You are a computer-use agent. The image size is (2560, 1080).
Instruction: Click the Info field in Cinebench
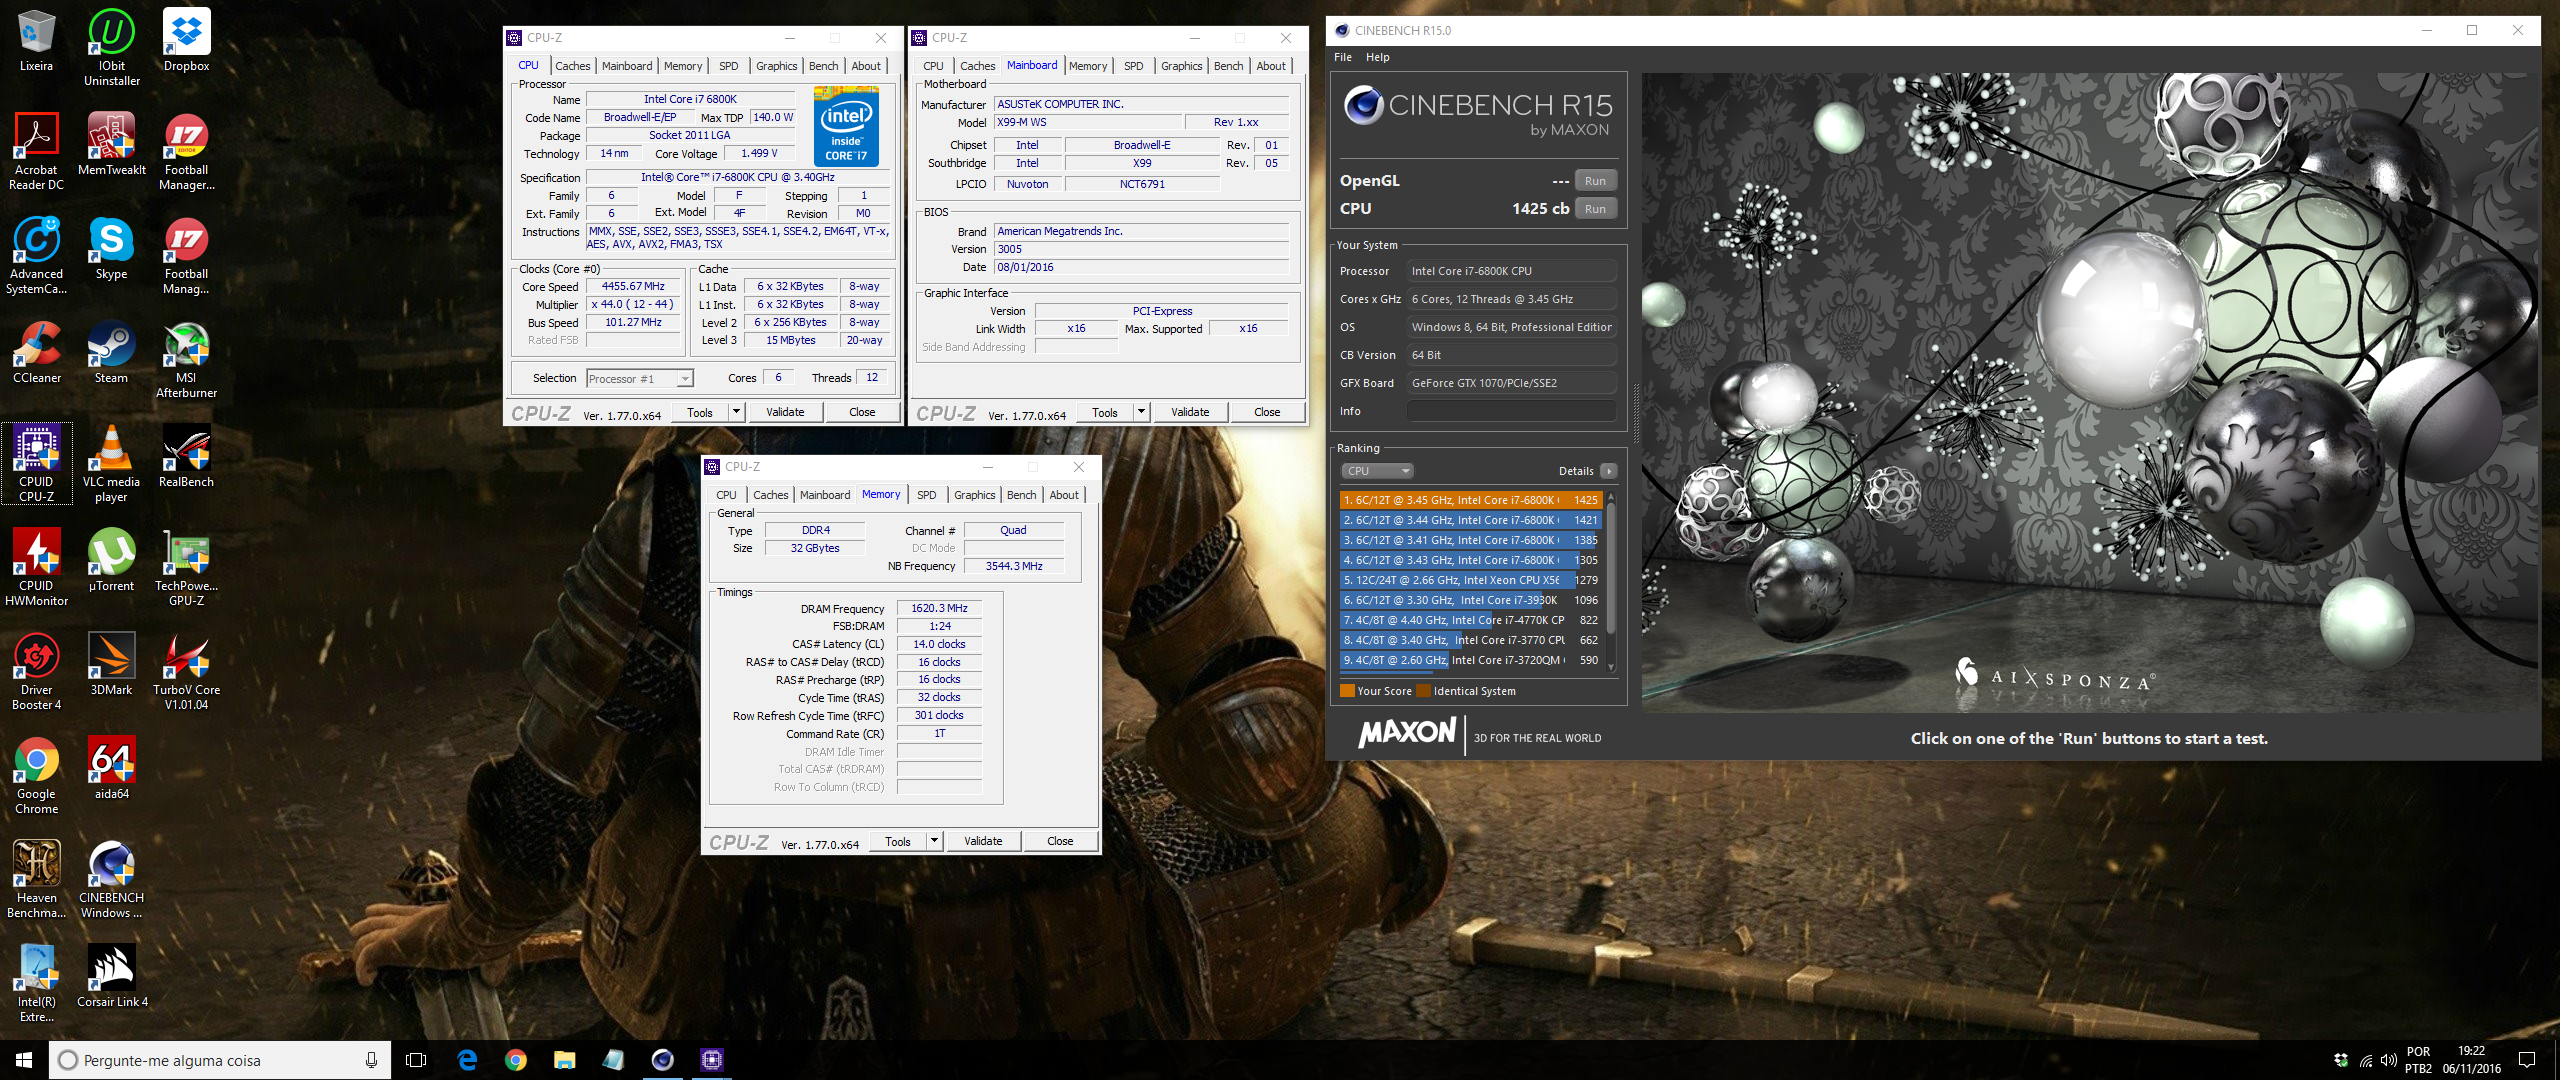[1511, 411]
